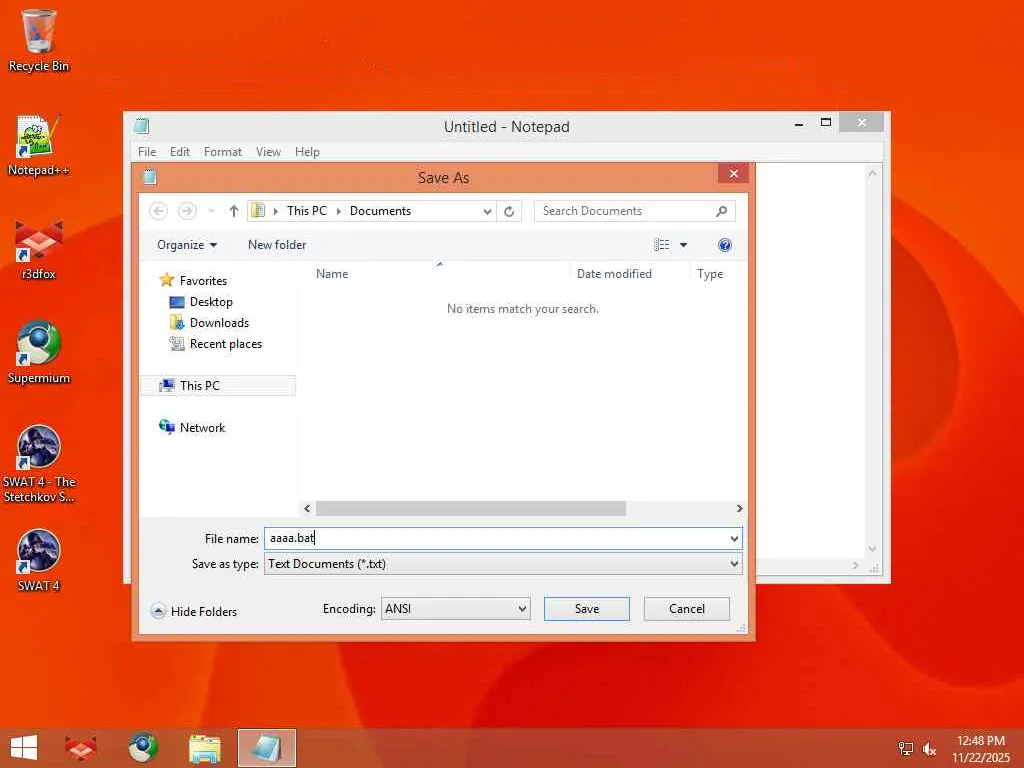The height and width of the screenshot is (768, 1024).
Task: Click the search magnifier icon
Action: point(722,211)
